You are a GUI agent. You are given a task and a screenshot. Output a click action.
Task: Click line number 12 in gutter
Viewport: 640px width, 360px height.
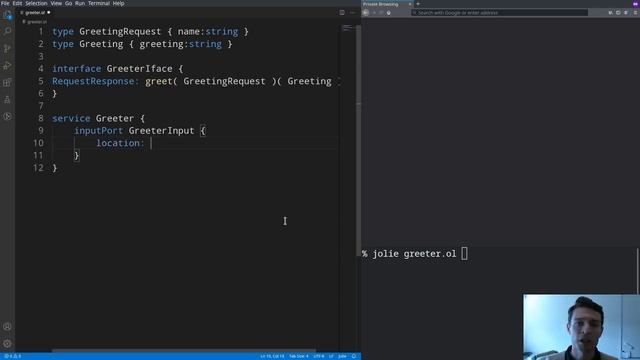tap(38, 168)
